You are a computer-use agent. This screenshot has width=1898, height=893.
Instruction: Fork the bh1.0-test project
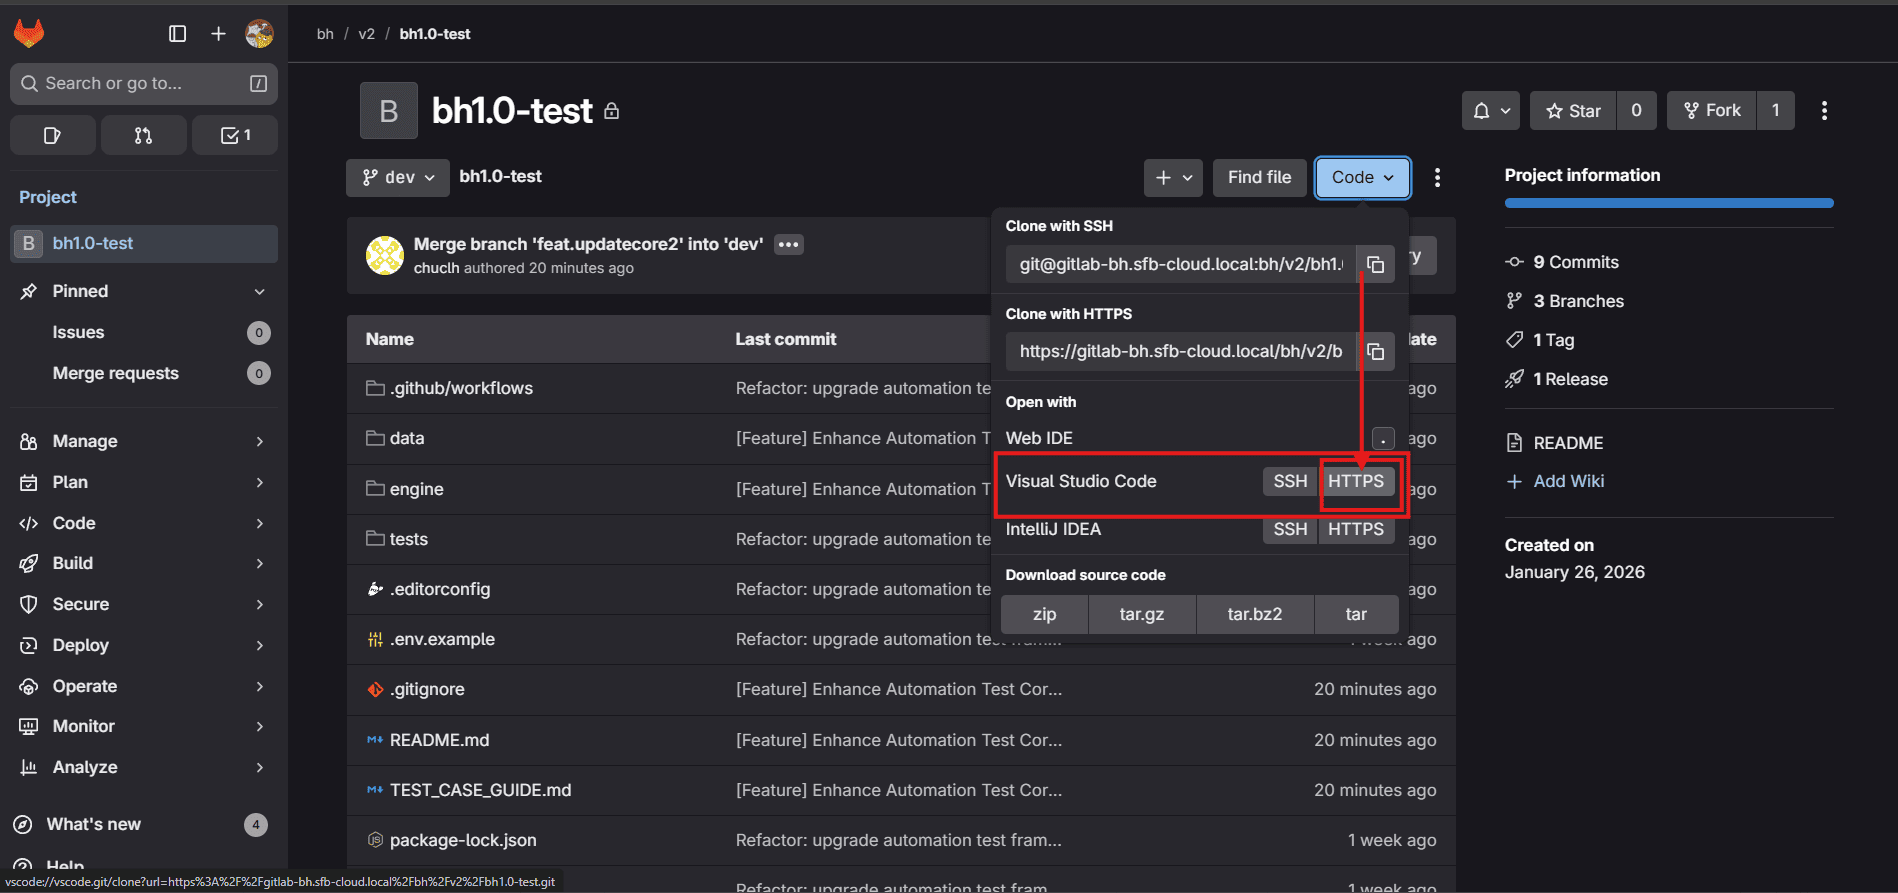(x=1712, y=111)
